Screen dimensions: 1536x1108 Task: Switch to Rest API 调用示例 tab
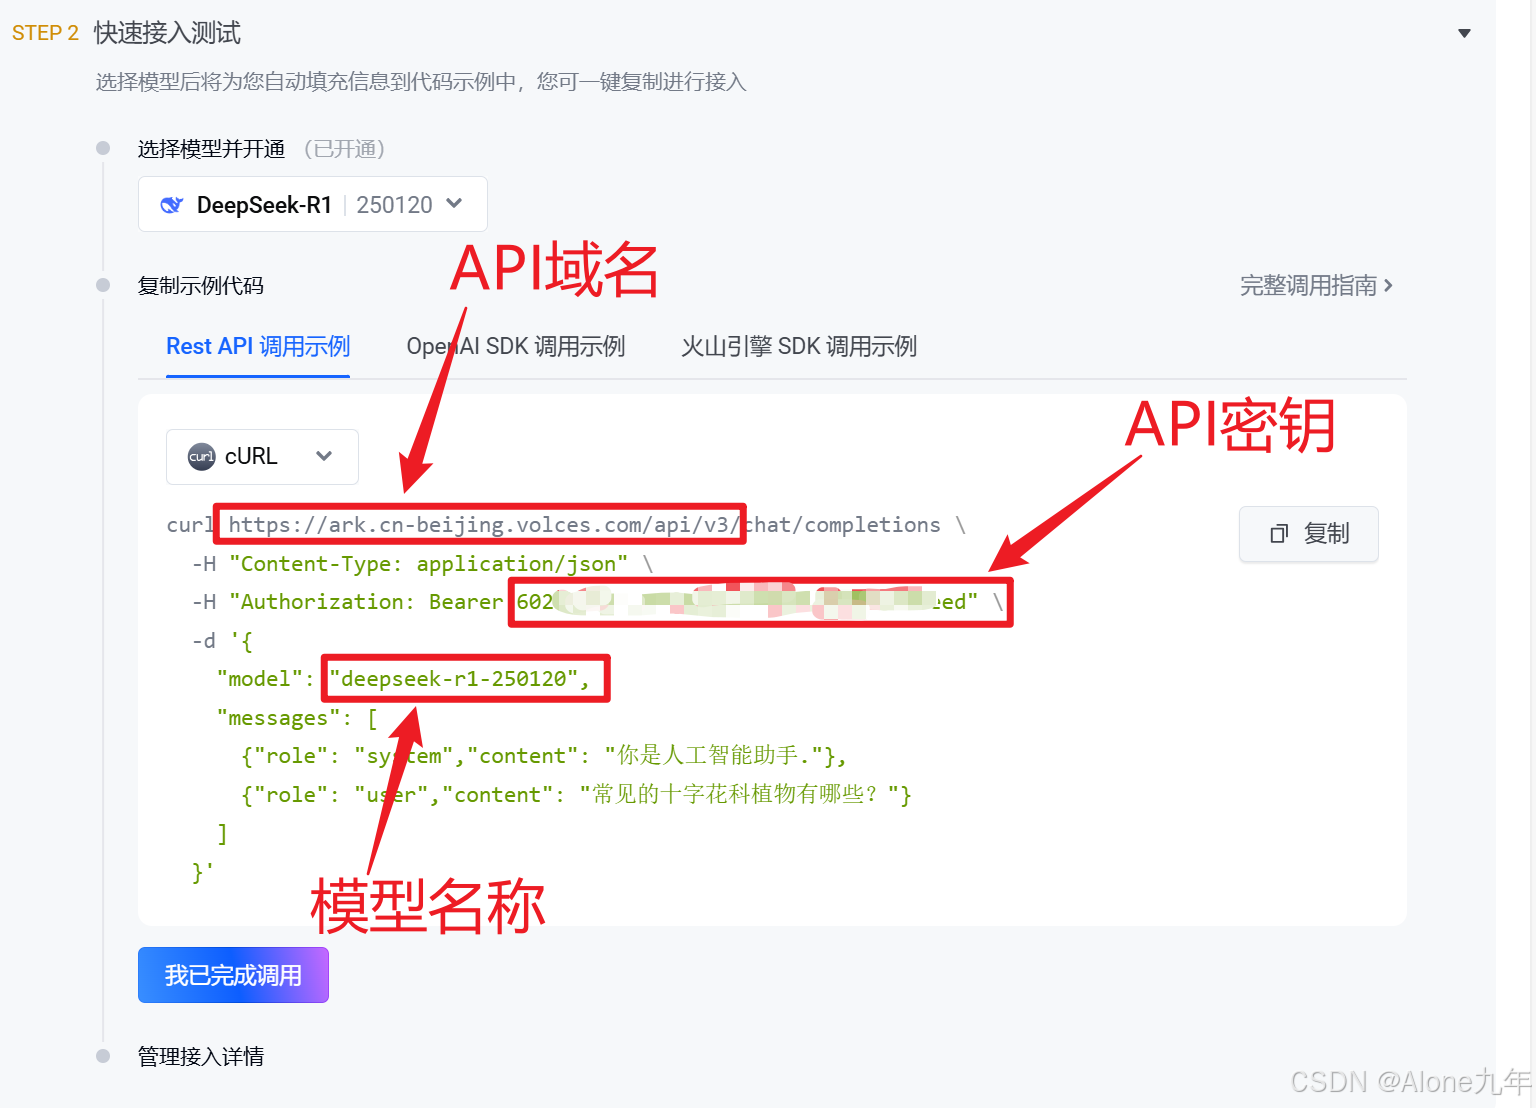258,346
